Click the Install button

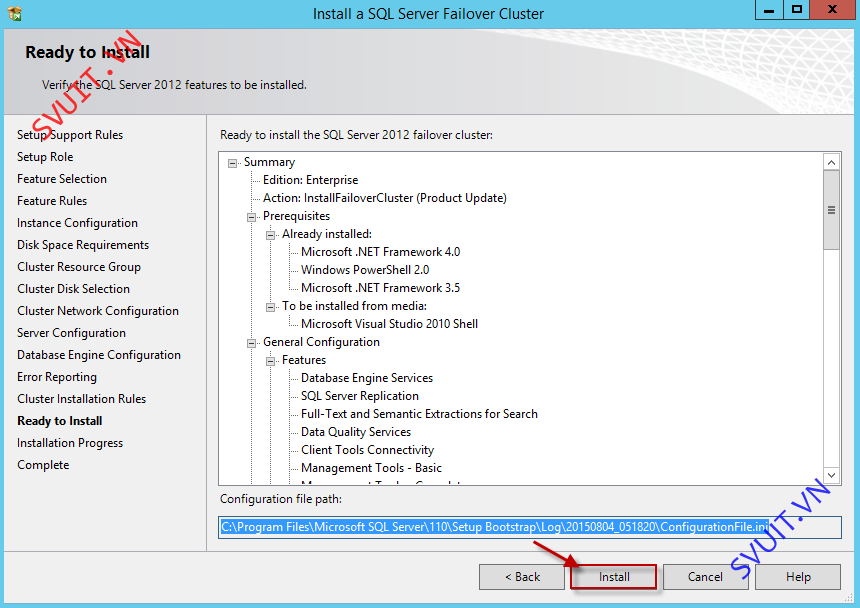click(613, 577)
